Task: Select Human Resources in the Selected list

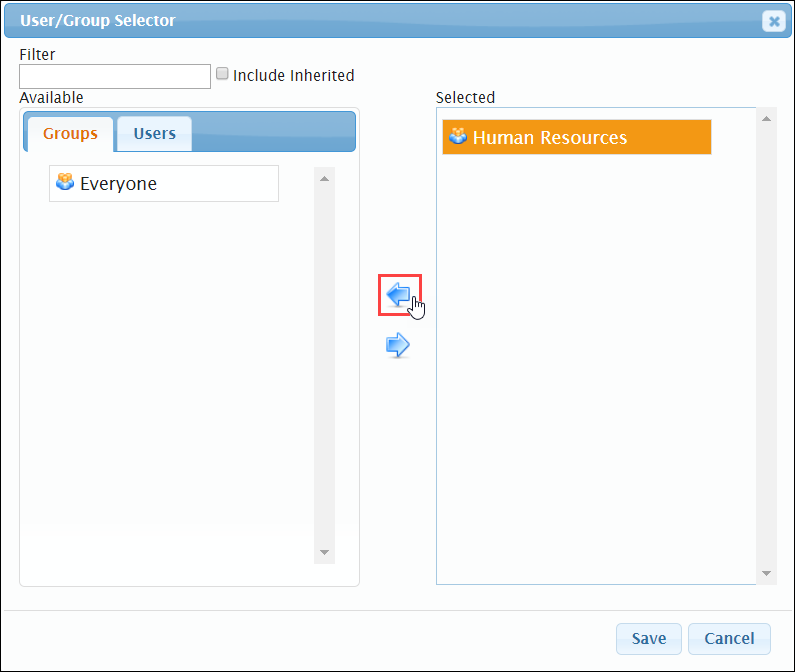Action: [577, 137]
